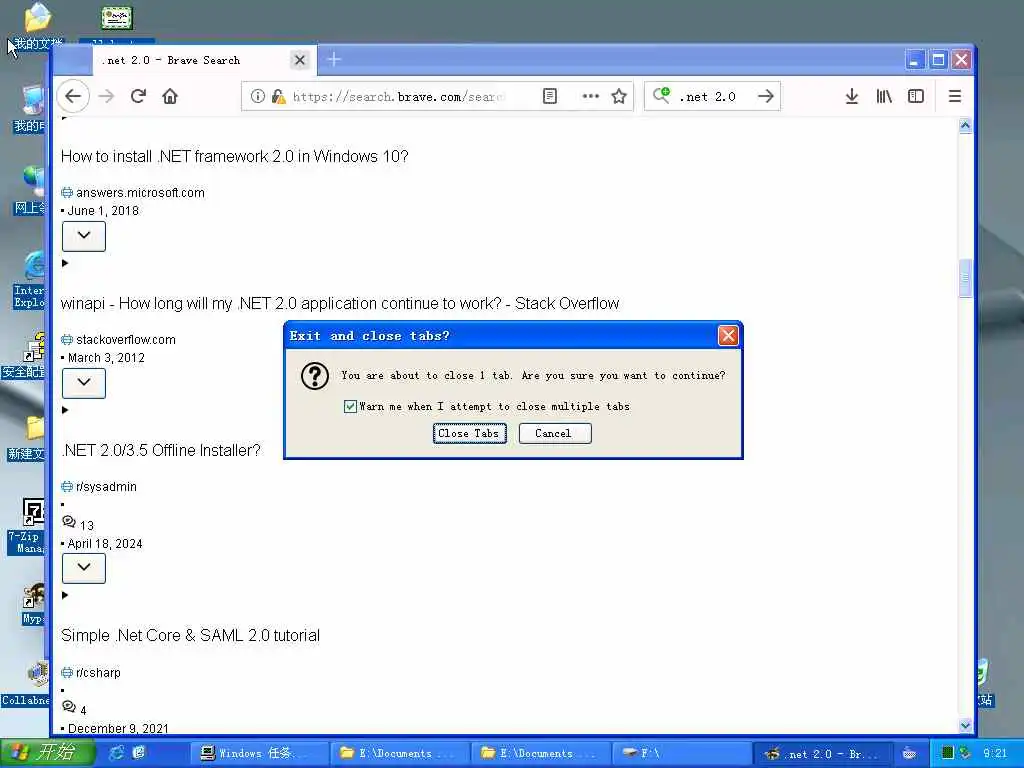This screenshot has width=1024, height=768.
Task: Click the stackoverflow.com source label
Action: [x=125, y=340]
